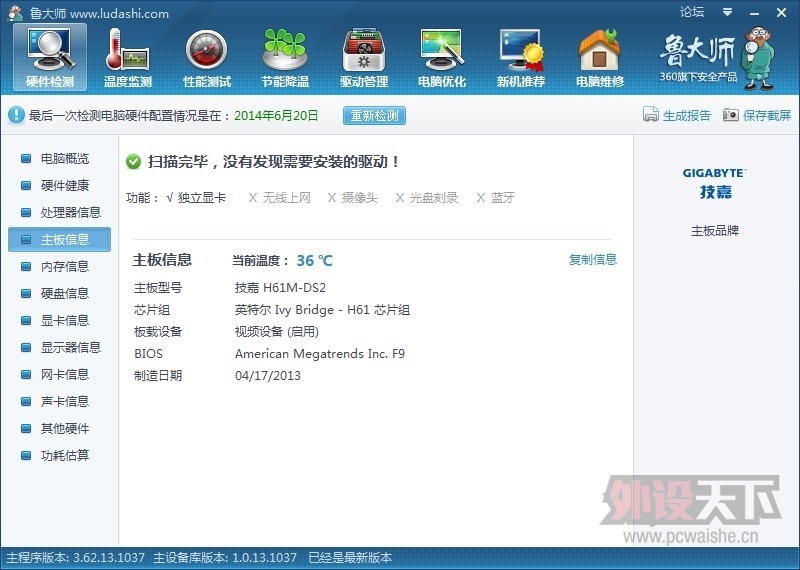Viewport: 800px width, 570px height.
Task: Click the 主板品牌 label
Action: coord(715,231)
